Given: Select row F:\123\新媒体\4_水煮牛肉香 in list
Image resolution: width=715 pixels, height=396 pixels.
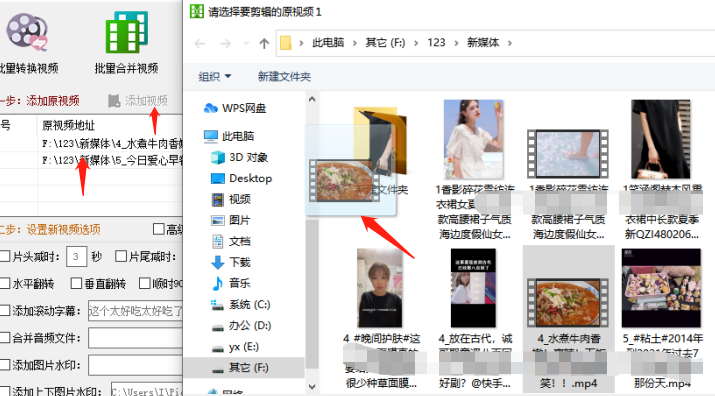Looking at the screenshot, I should point(91,144).
